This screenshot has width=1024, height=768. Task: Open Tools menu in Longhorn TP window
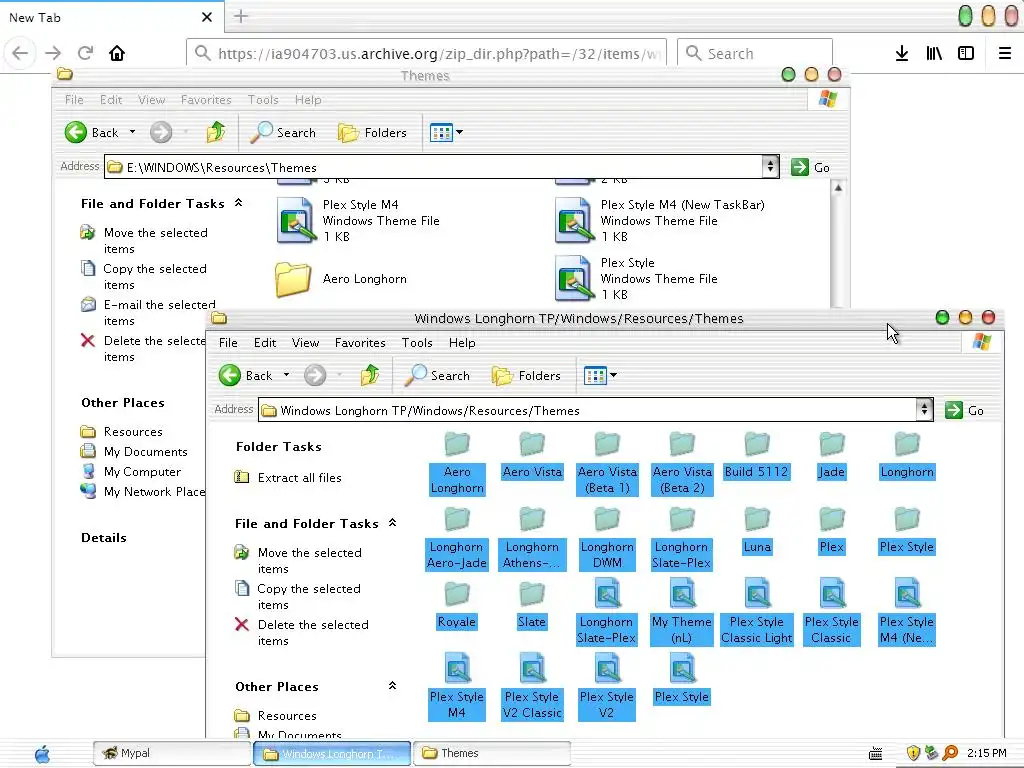[417, 343]
